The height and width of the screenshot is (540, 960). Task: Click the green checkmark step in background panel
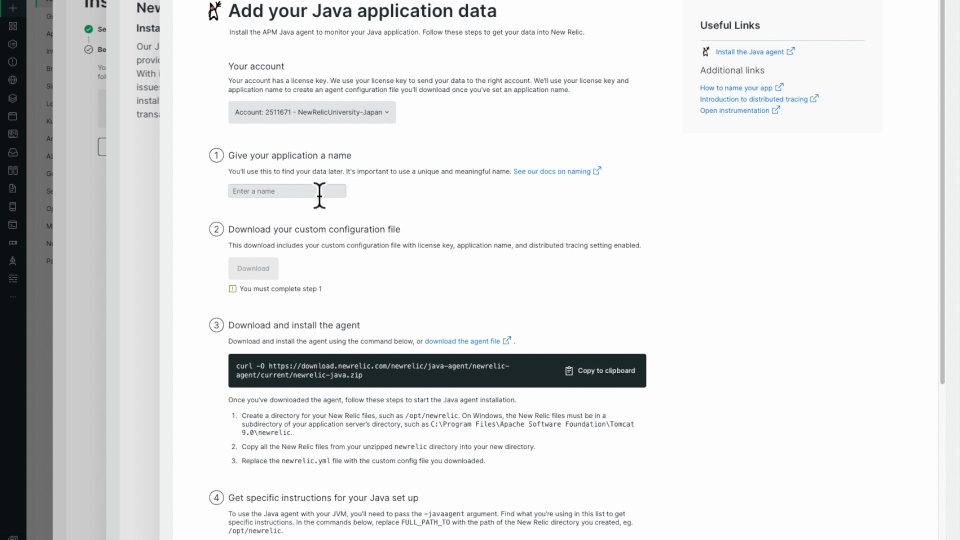click(89, 29)
